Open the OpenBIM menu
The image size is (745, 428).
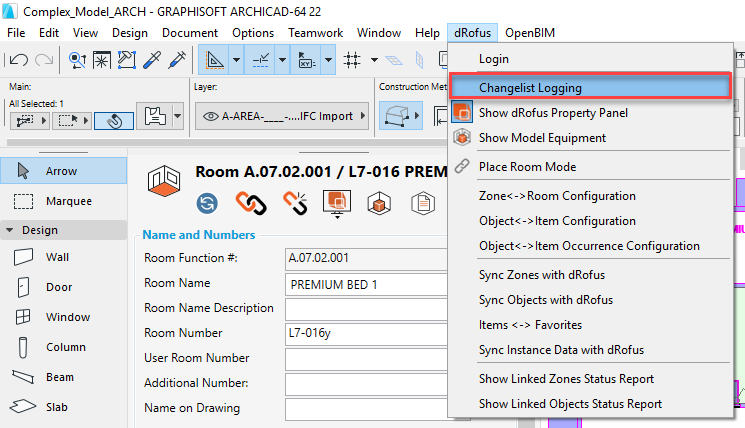529,33
